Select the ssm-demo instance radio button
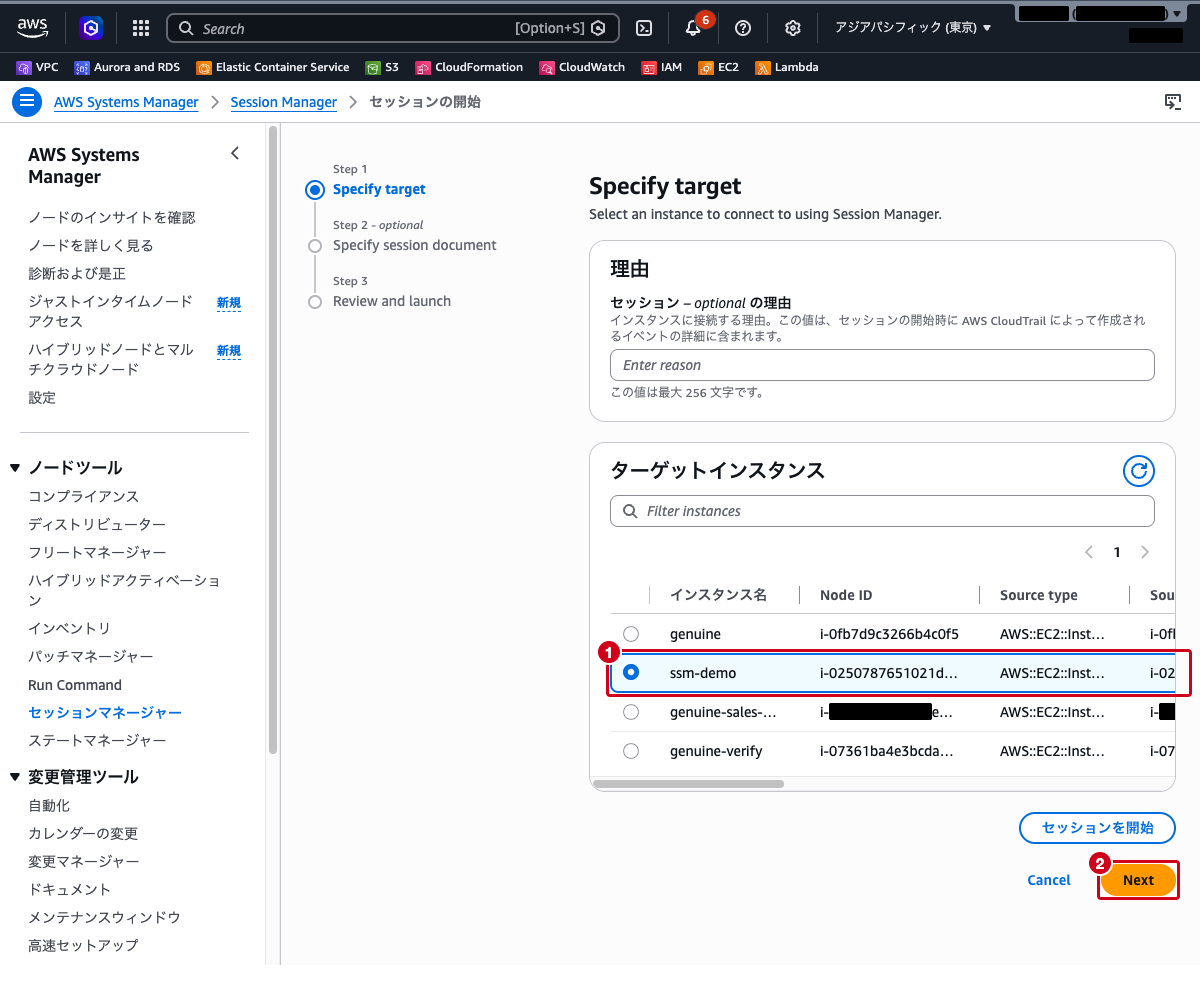This screenshot has width=1200, height=1000. (631, 673)
